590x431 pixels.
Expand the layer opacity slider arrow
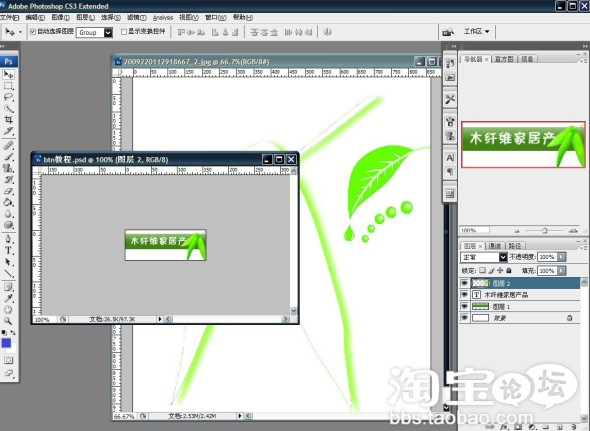coord(561,257)
